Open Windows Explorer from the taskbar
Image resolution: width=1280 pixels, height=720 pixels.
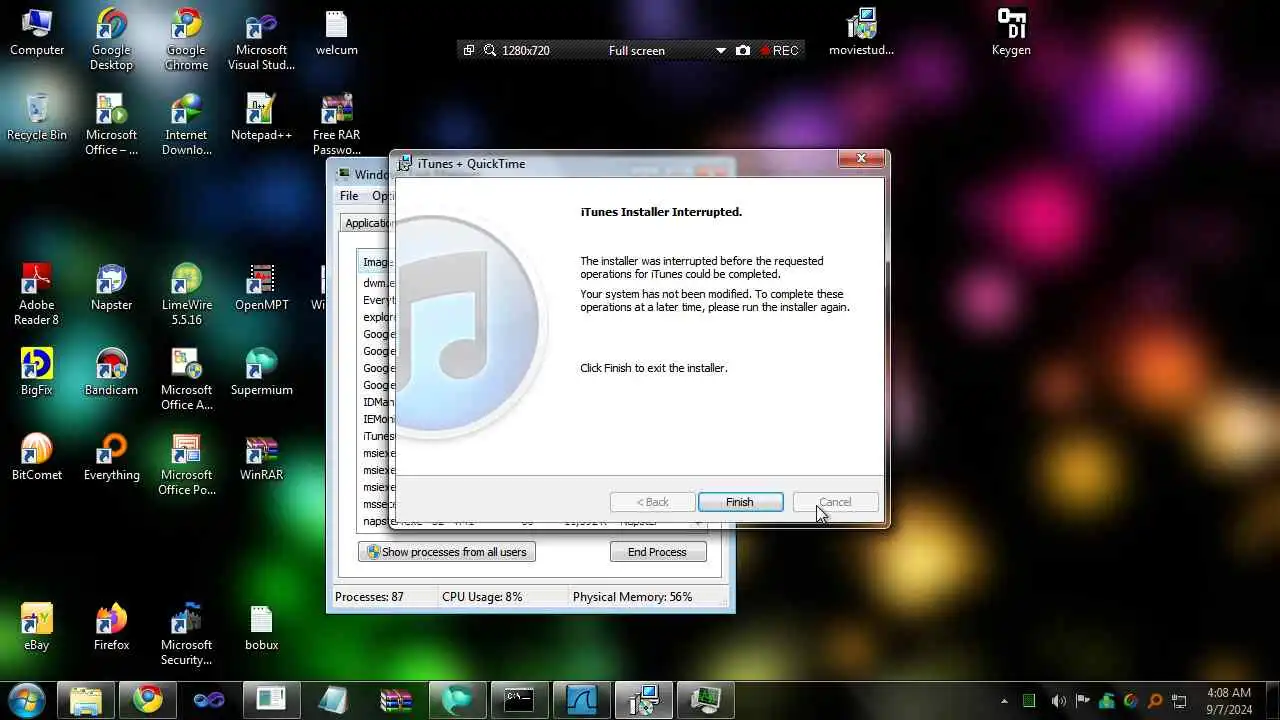86,699
